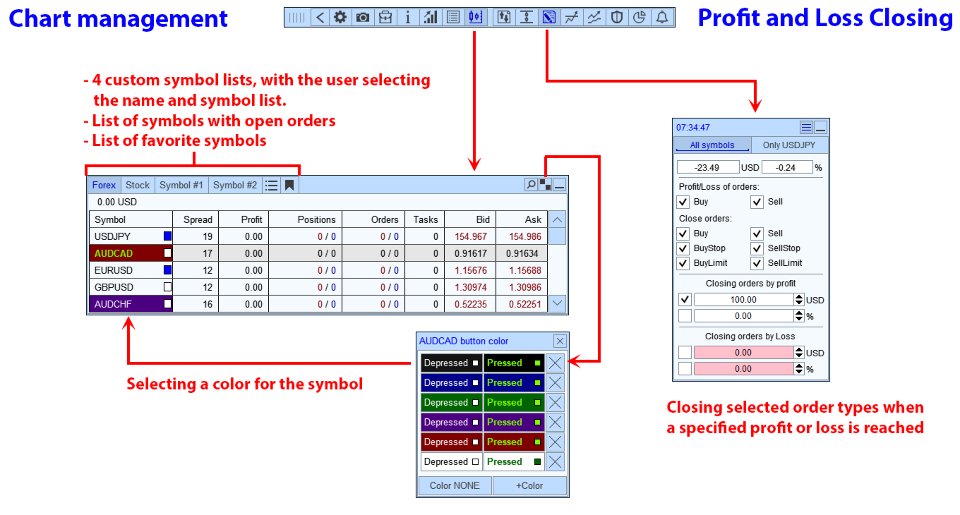Image resolution: width=960 pixels, height=515 pixels.
Task: Pick the blue Depressed color swatch
Action: tap(451, 383)
